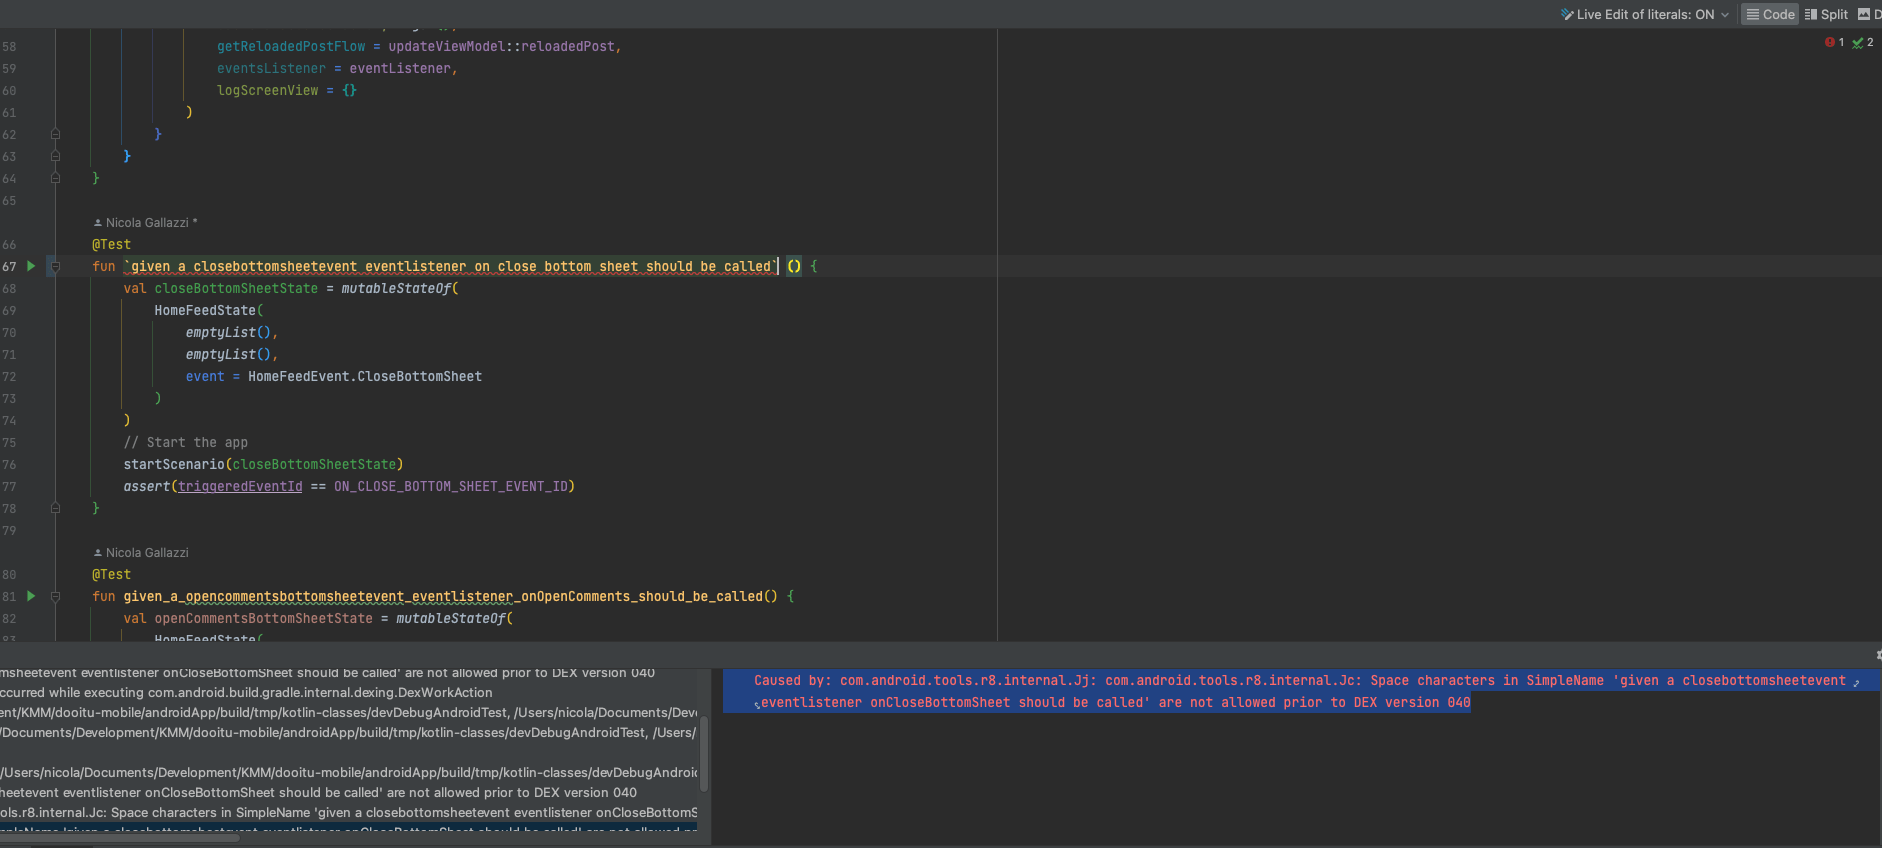Click the @Test annotation on line 66
This screenshot has width=1882, height=848.
(x=112, y=244)
